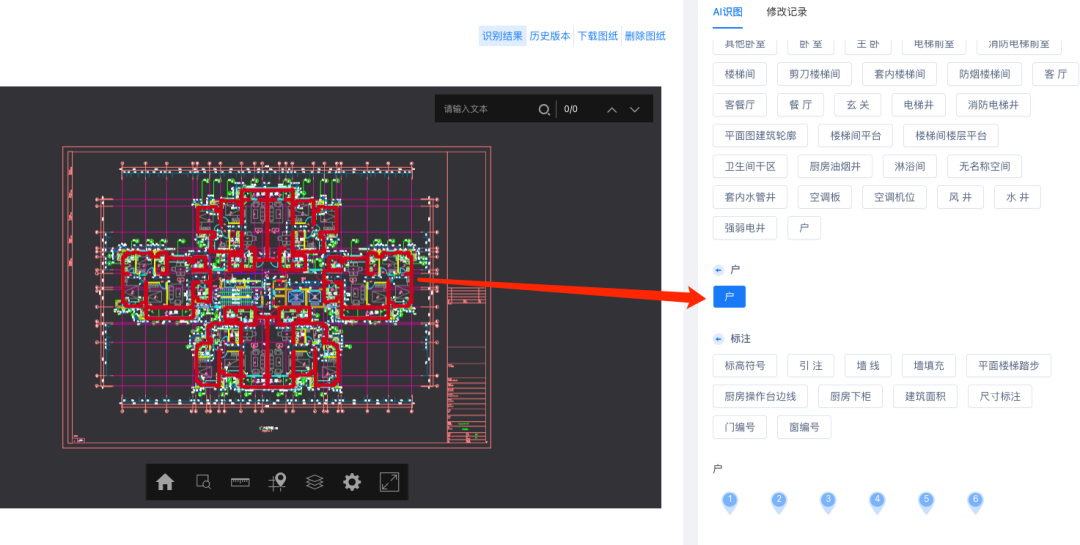The width and height of the screenshot is (1080, 545).
Task: Select the 厨房油烟井 tag
Action: (x=835, y=166)
